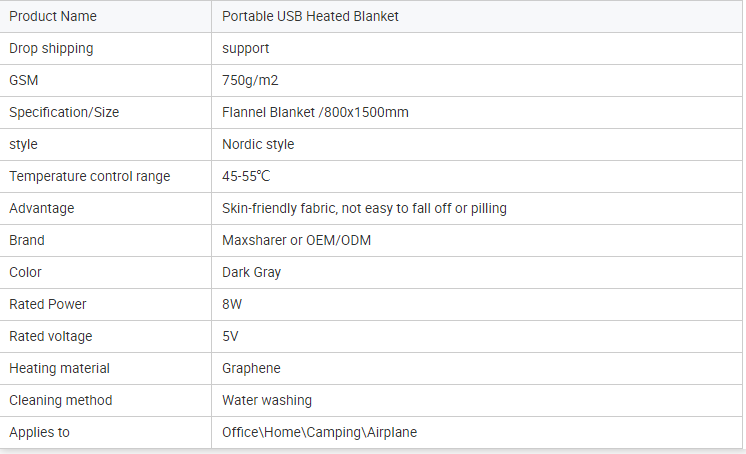Select the "45-55℃" temperature value
This screenshot has width=746, height=454.
coord(246,176)
